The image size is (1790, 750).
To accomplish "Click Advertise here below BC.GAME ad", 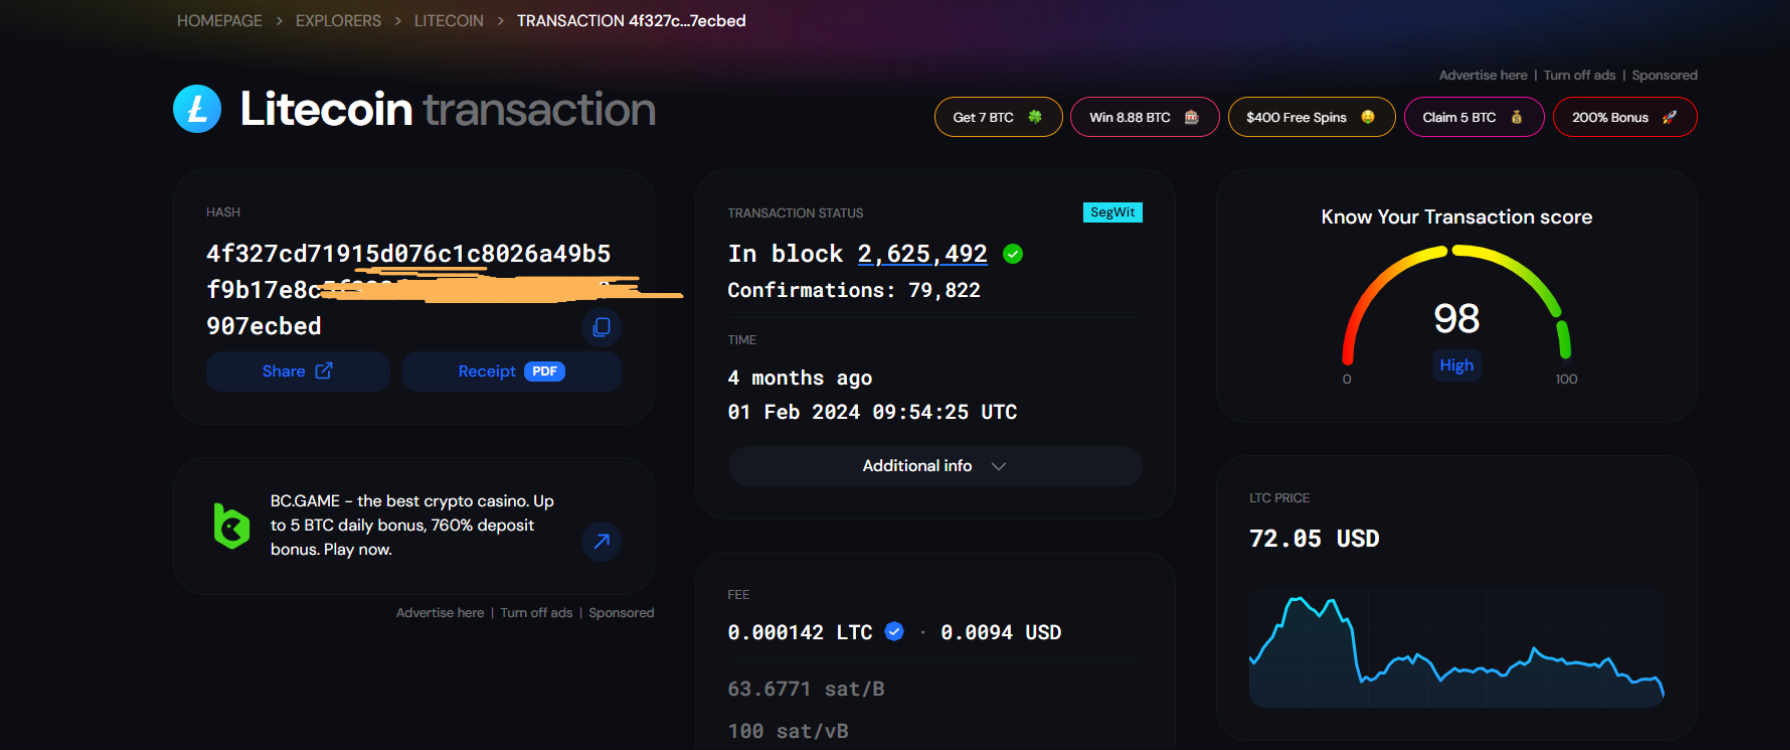I will pos(440,613).
